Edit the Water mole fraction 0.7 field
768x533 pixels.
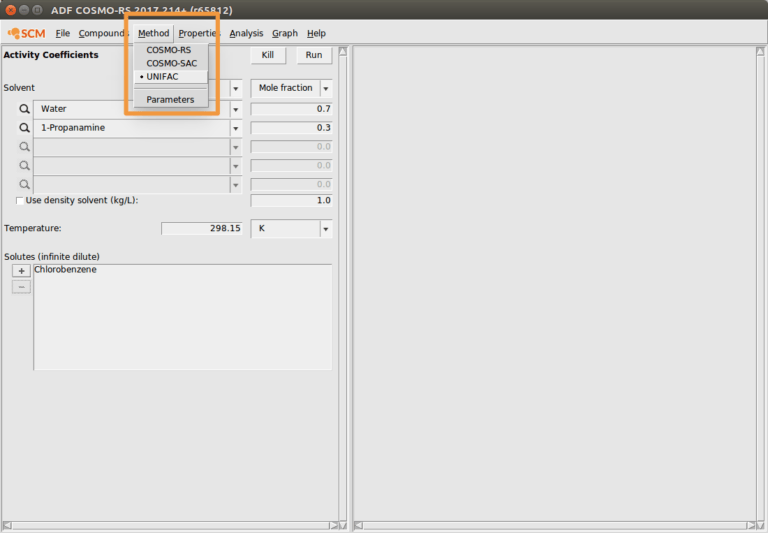coord(291,109)
